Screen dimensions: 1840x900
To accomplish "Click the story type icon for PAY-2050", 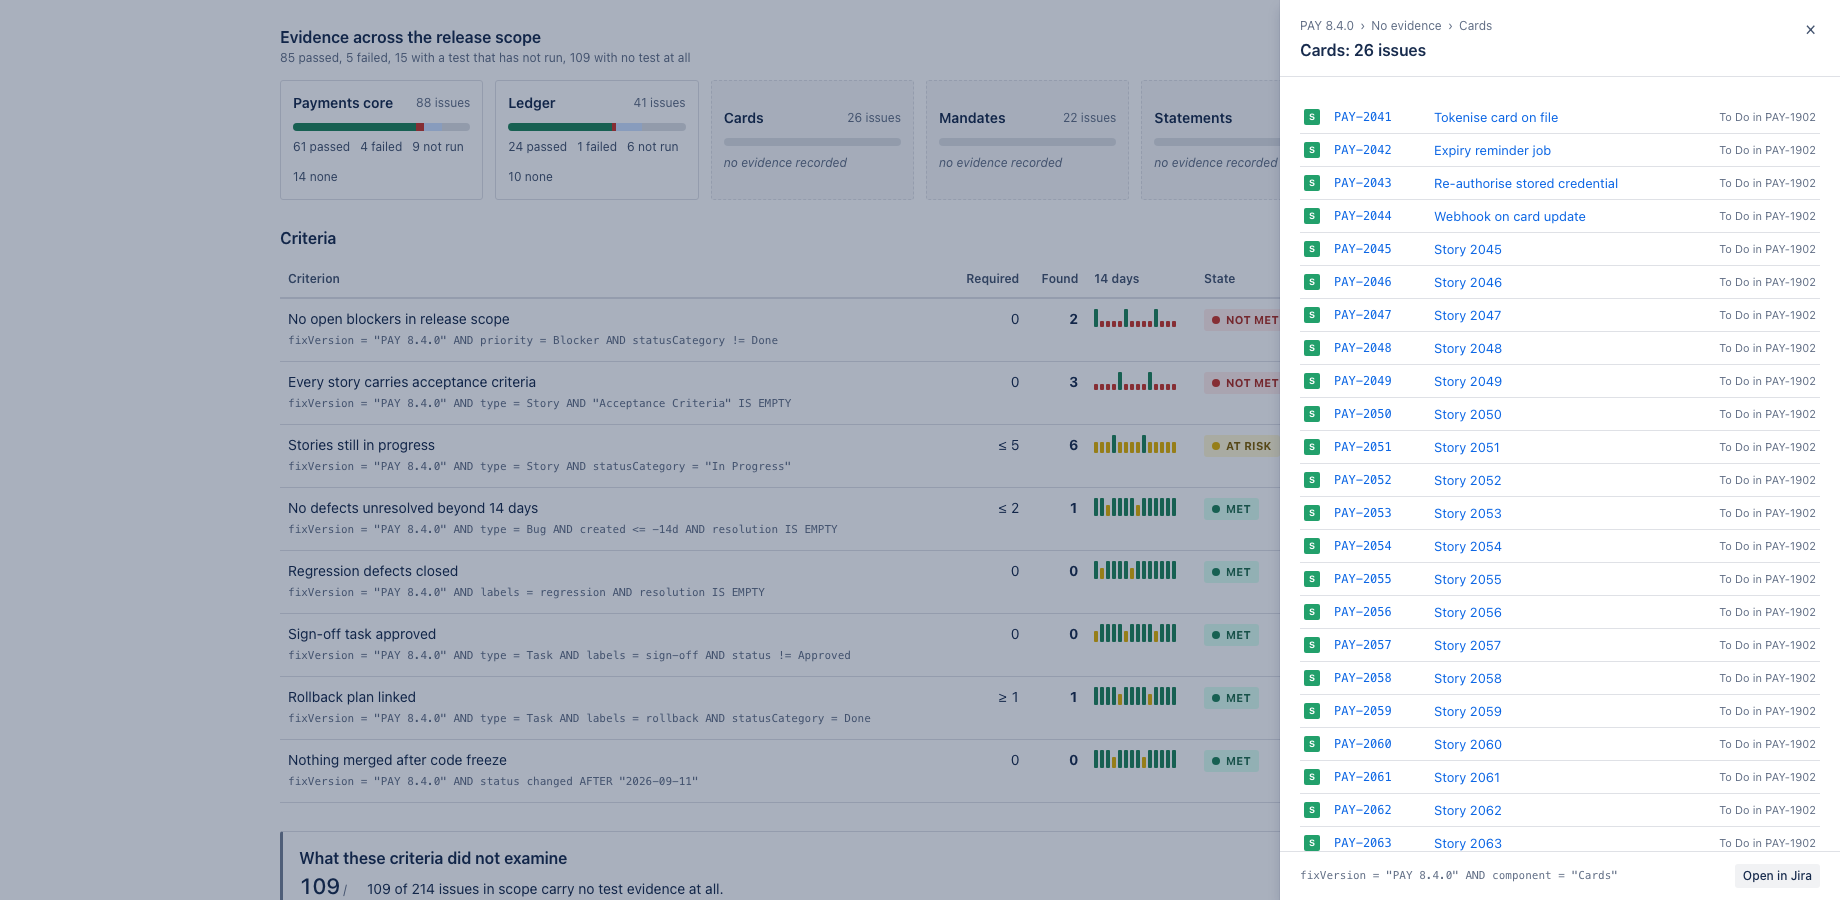I will 1312,414.
